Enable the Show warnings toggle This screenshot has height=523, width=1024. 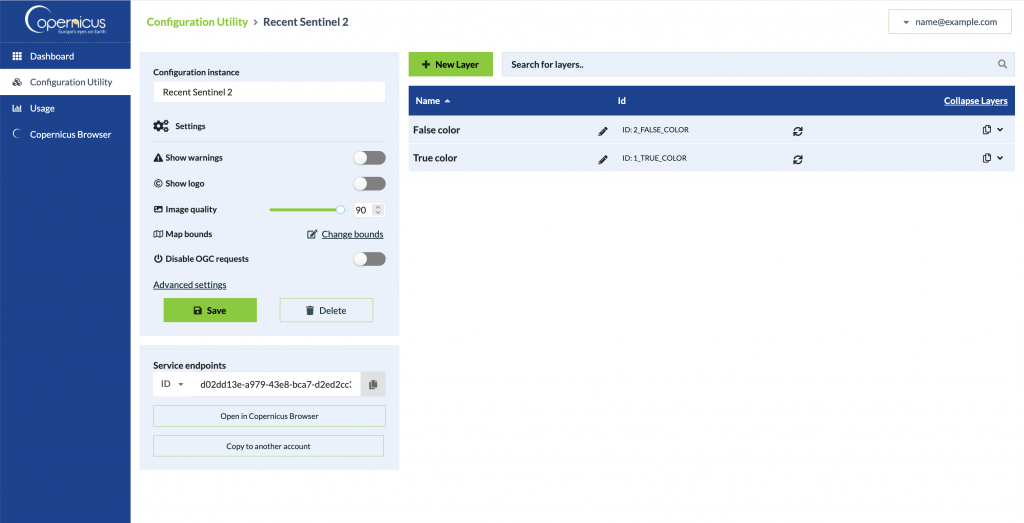[x=369, y=158]
